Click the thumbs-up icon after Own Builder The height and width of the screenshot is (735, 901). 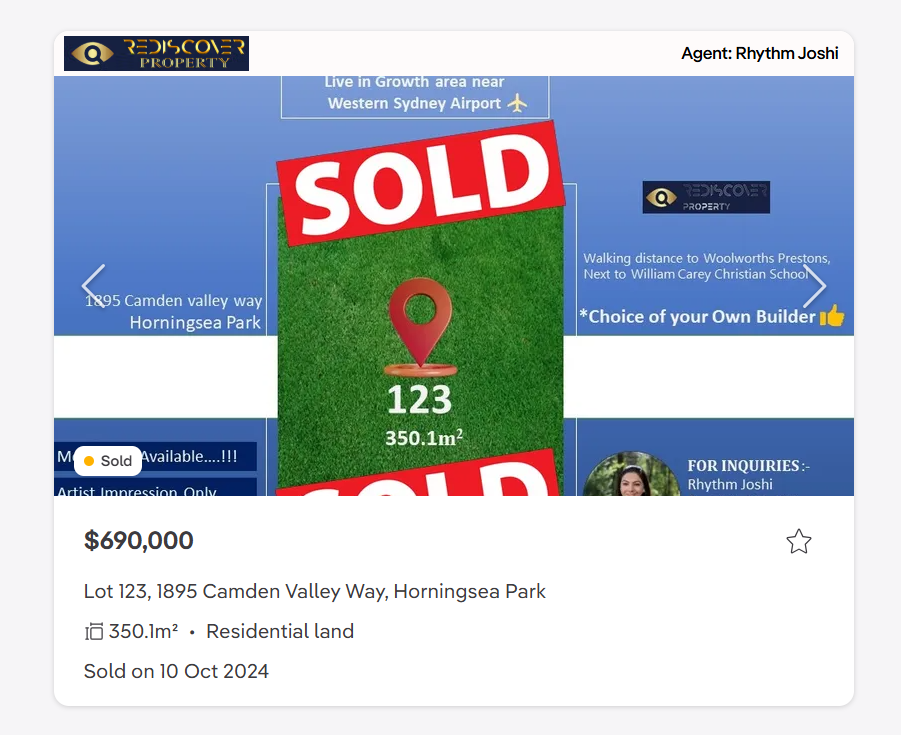pos(831,315)
